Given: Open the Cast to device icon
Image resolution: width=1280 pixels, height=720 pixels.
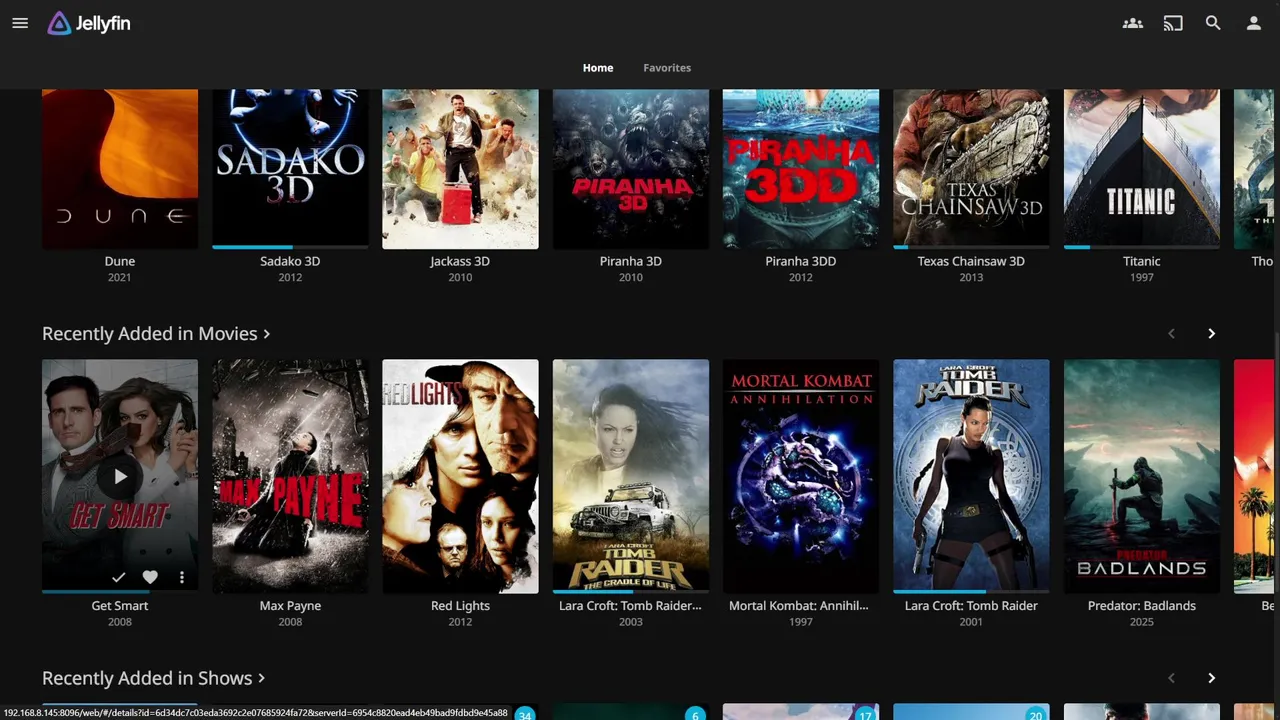Looking at the screenshot, I should point(1173,23).
